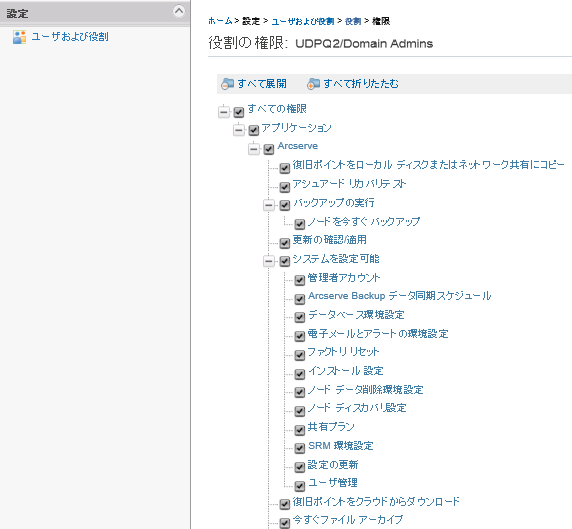
Task: Collapse the すべての権限 tree node
Action: [224, 112]
